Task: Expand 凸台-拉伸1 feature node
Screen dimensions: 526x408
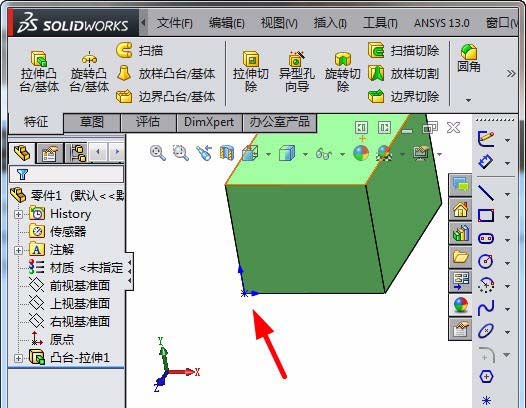Action: click(x=18, y=358)
